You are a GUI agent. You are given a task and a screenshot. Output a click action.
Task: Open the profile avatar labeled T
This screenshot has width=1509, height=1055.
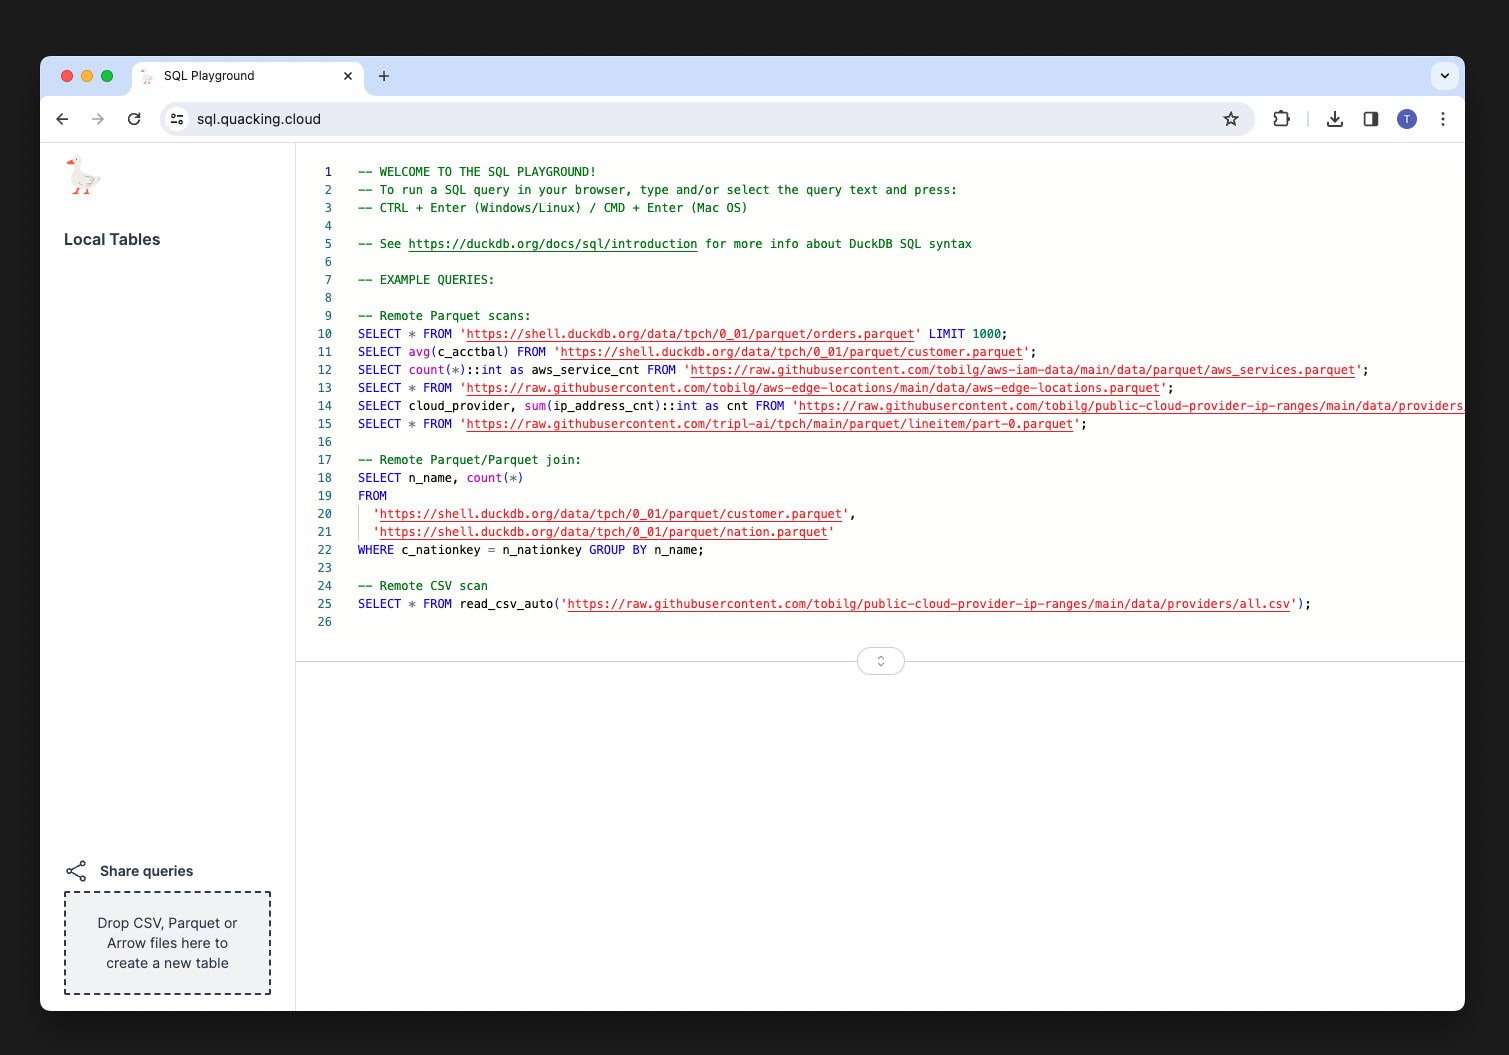tap(1406, 119)
